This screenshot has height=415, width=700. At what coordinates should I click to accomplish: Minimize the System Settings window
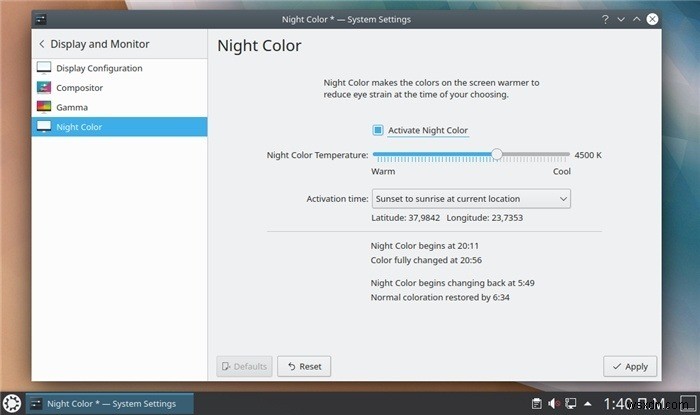[621, 19]
